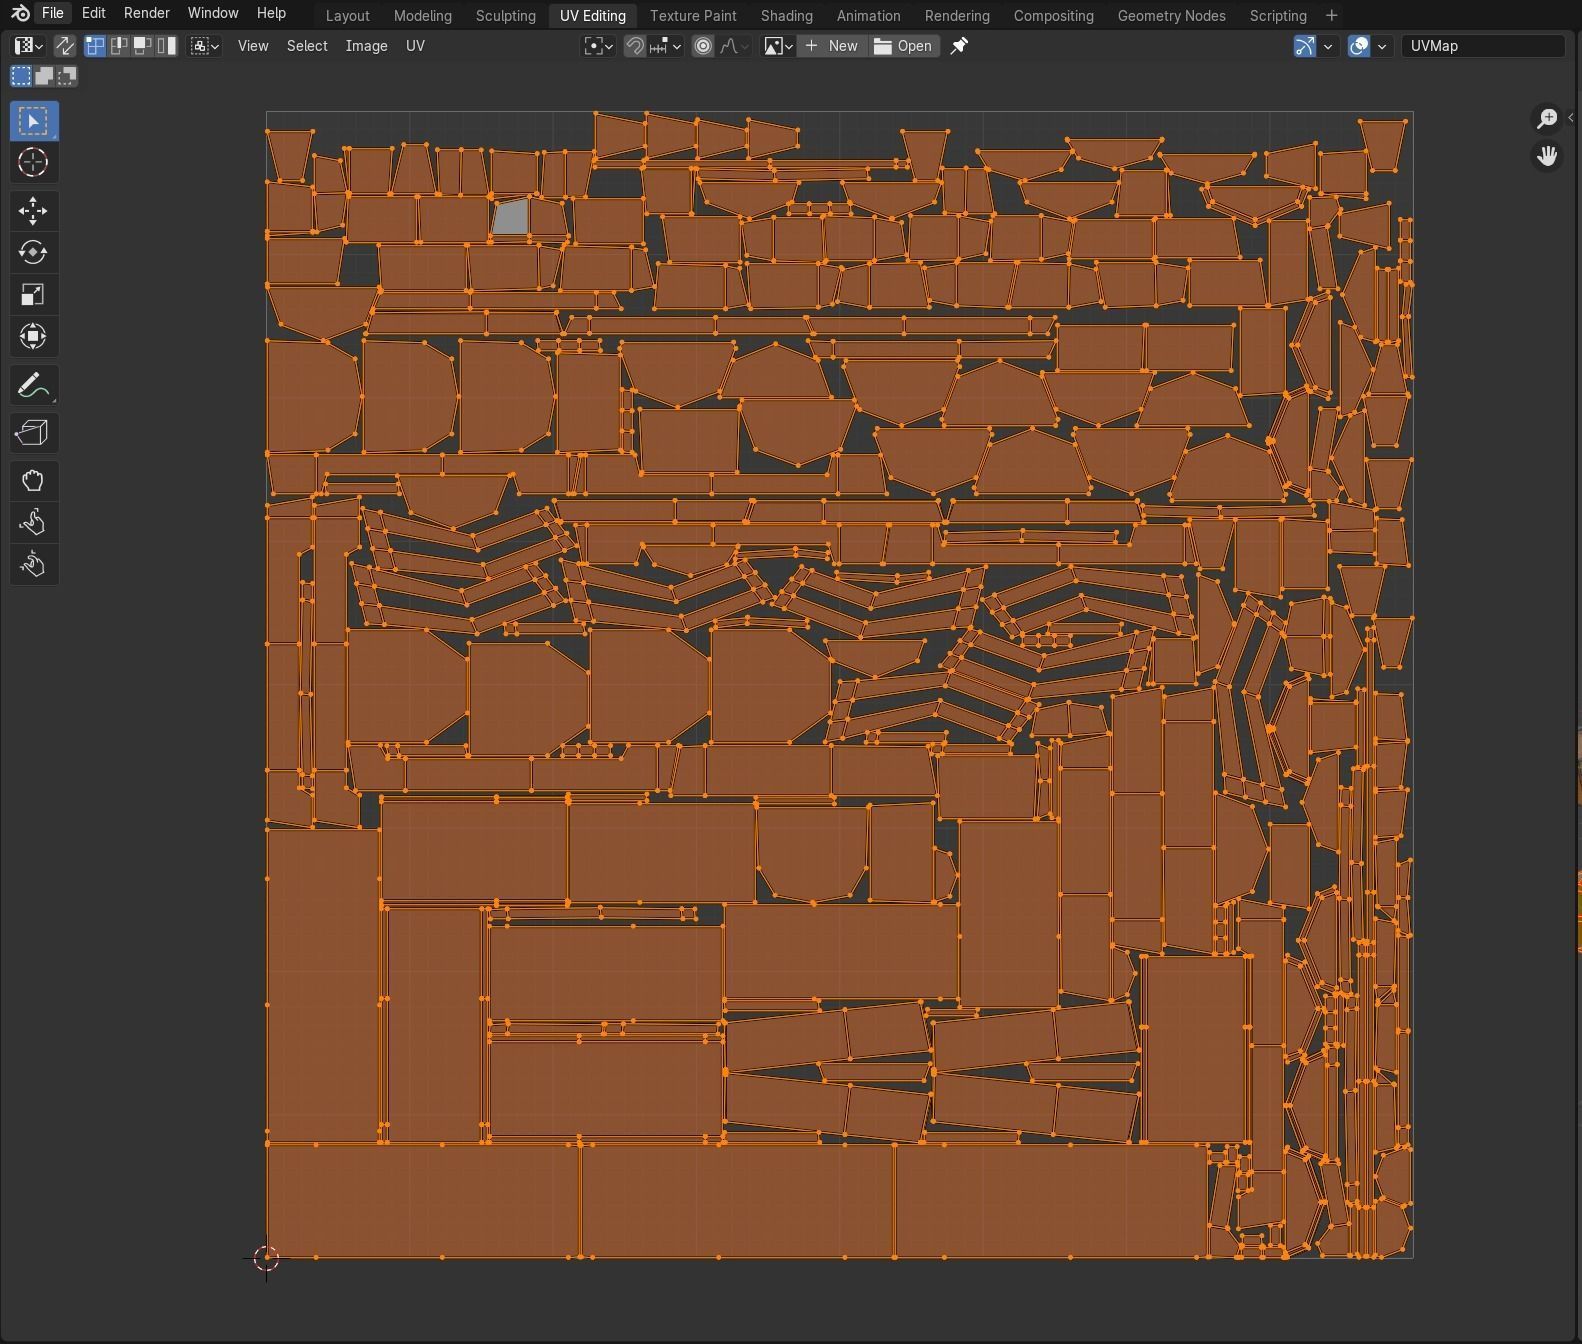The width and height of the screenshot is (1582, 1344).
Task: Select the Transform tool
Action: 33,336
